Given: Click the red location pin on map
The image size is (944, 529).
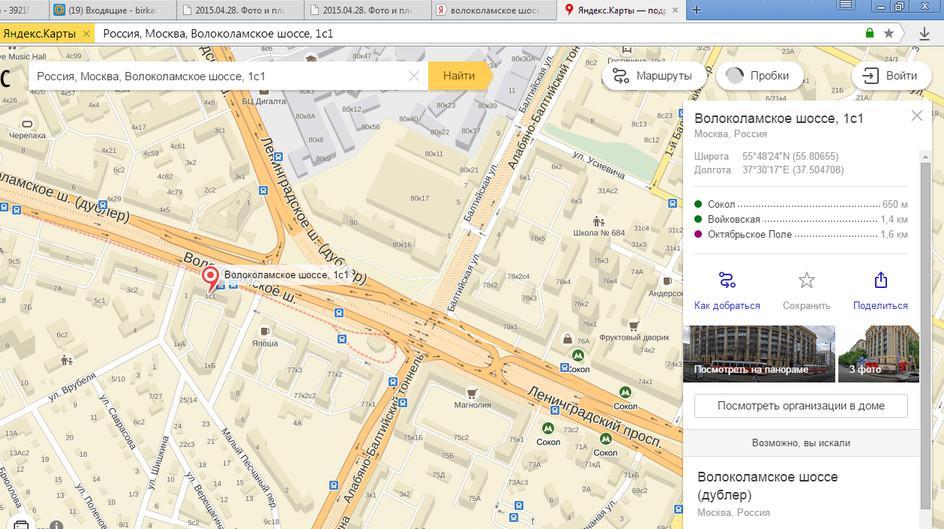Looking at the screenshot, I should coord(210,279).
